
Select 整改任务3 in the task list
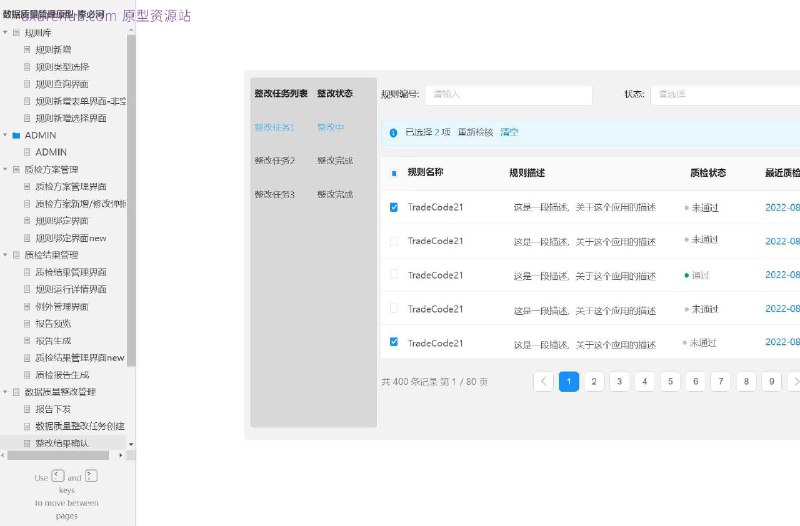click(274, 194)
